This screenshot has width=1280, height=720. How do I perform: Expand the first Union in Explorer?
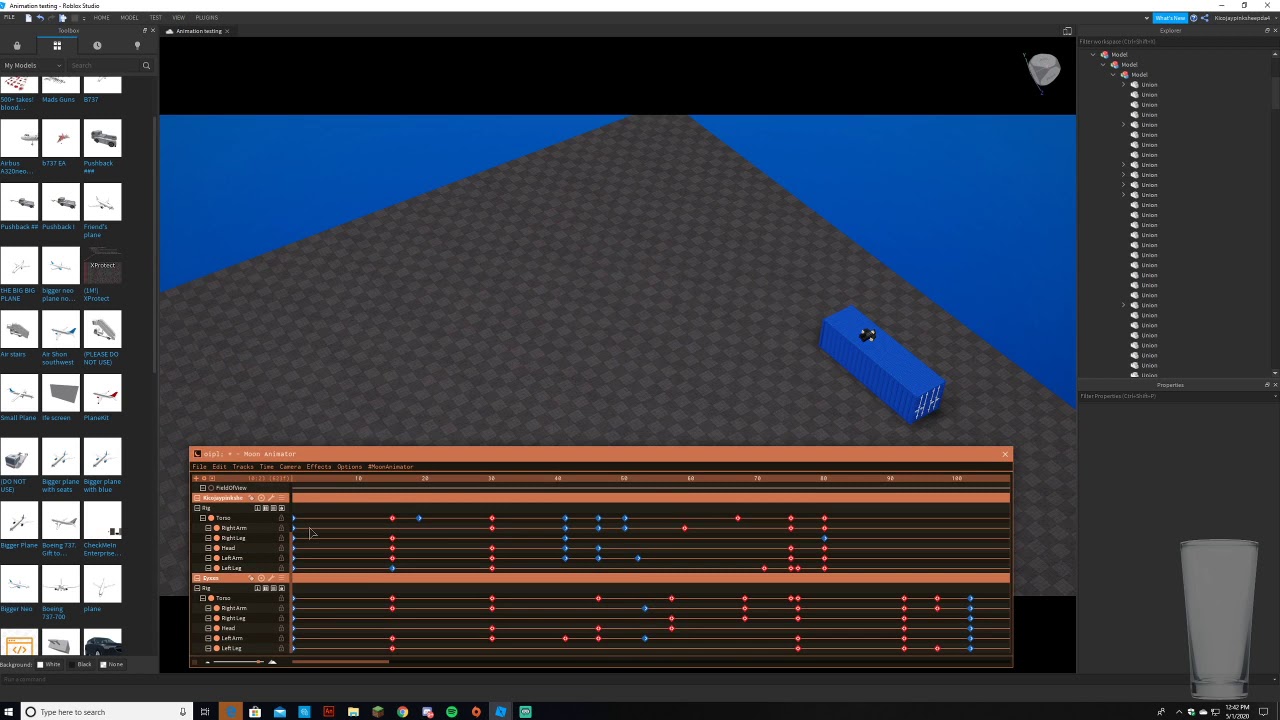(x=1123, y=85)
